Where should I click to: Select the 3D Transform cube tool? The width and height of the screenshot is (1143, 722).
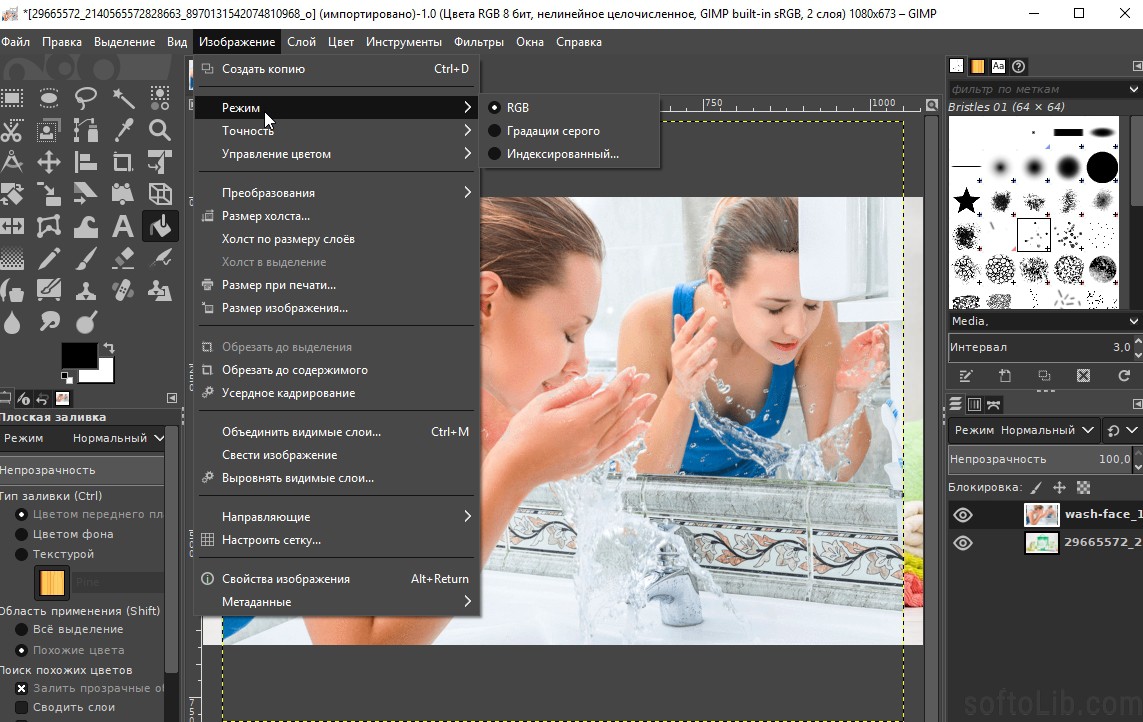click(160, 194)
